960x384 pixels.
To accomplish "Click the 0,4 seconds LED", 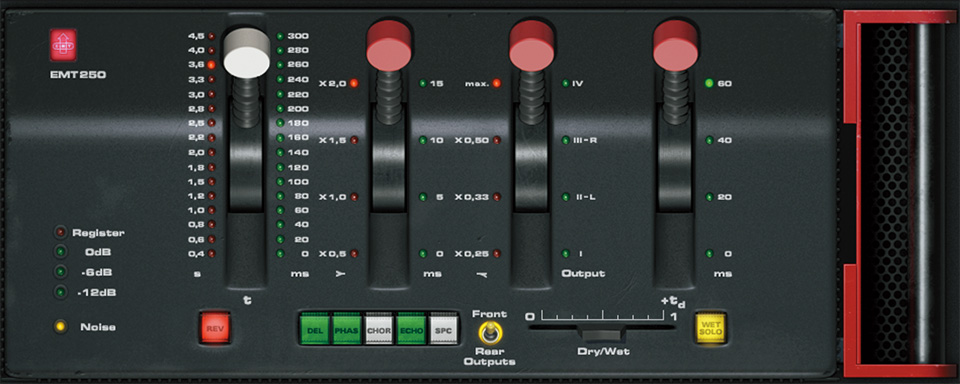I will tap(211, 254).
